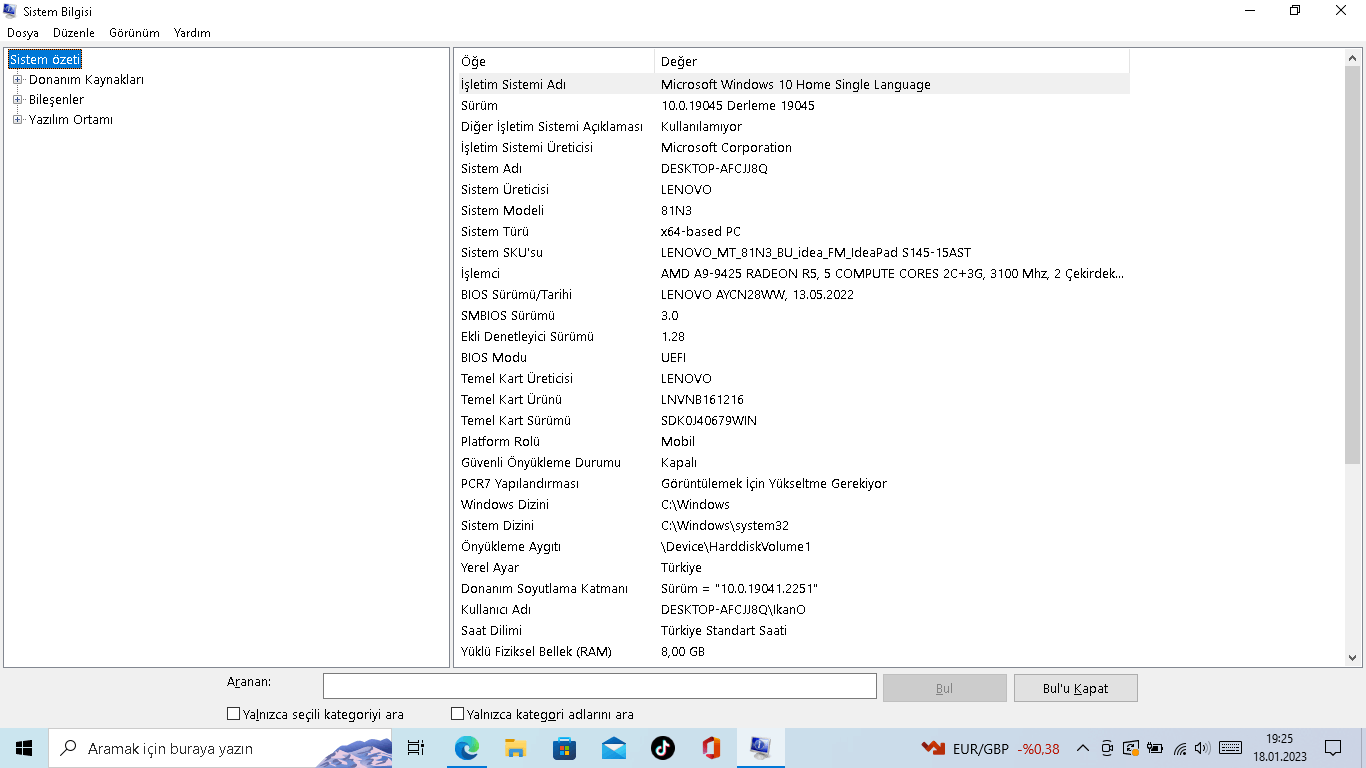Select the BIOS Sürümü/Tarihi row label
The image size is (1366, 768).
(x=515, y=295)
